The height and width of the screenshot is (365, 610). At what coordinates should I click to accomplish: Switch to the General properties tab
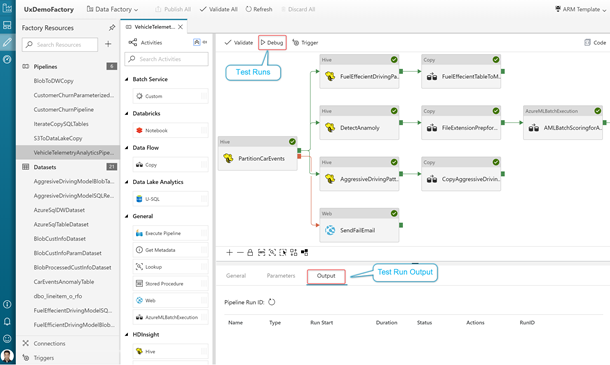pos(236,276)
